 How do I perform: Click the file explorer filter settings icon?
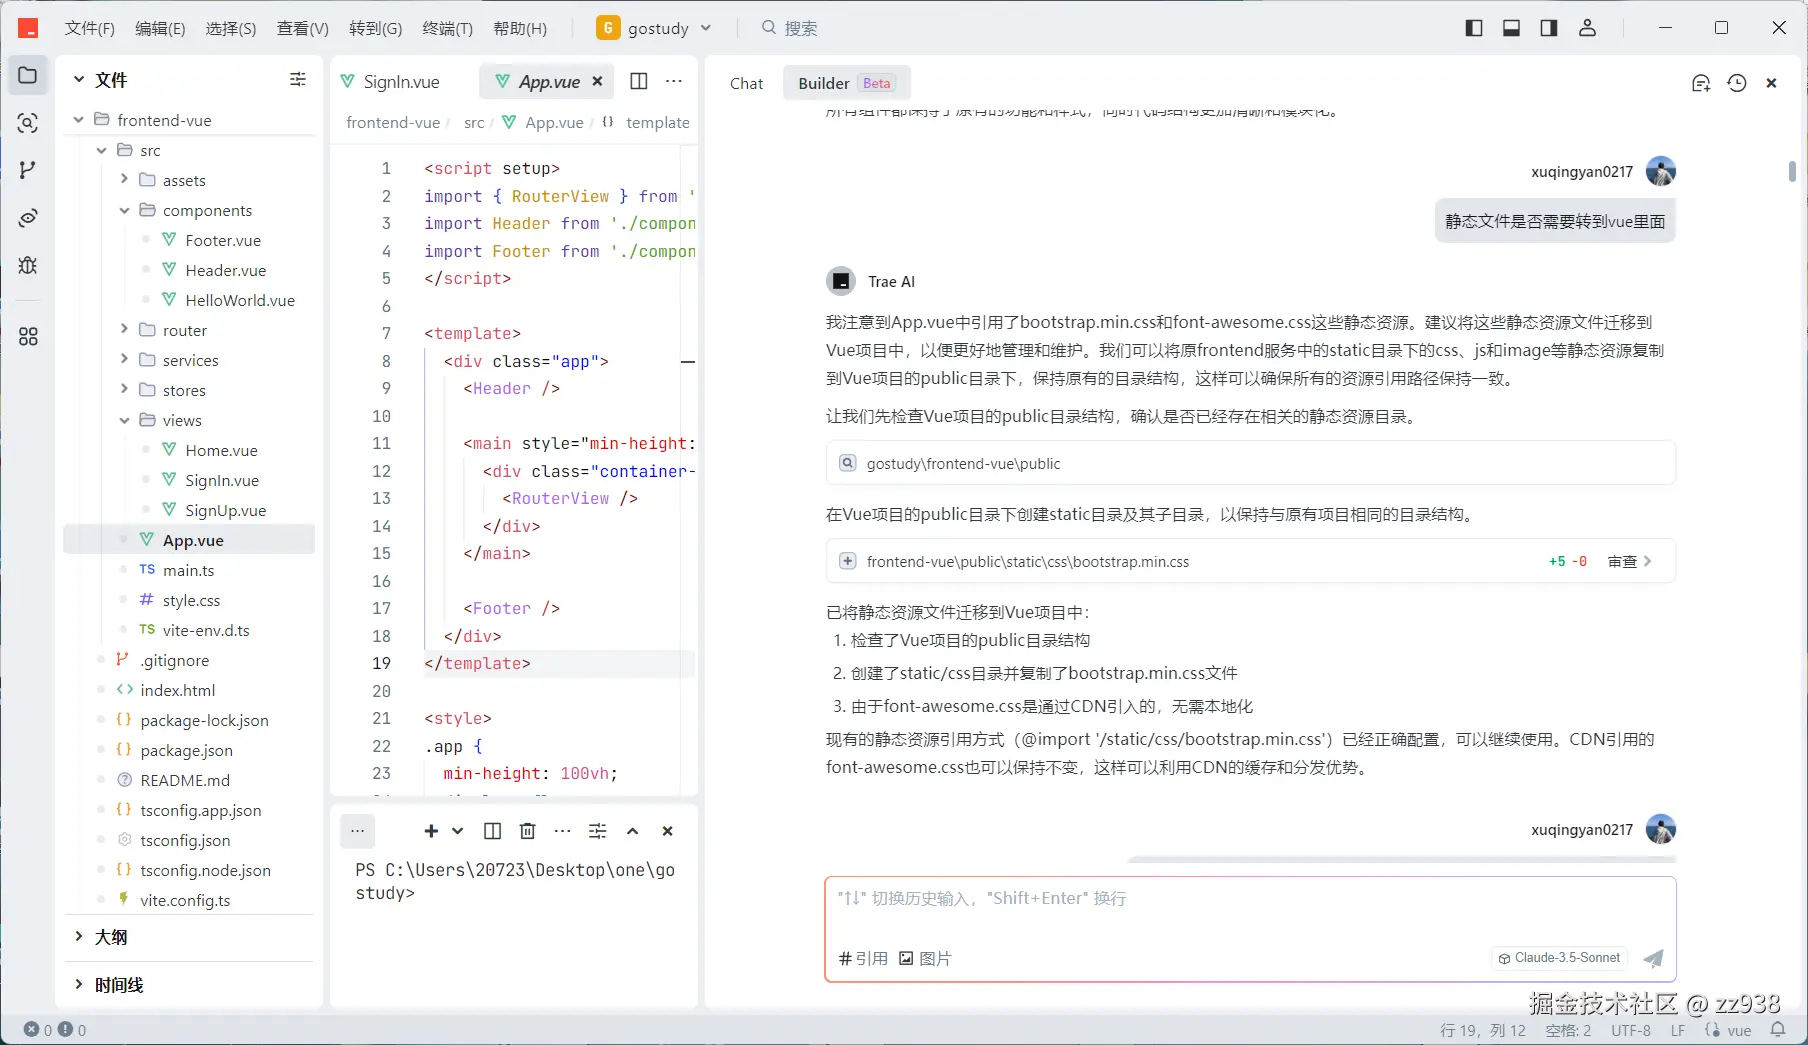click(298, 79)
